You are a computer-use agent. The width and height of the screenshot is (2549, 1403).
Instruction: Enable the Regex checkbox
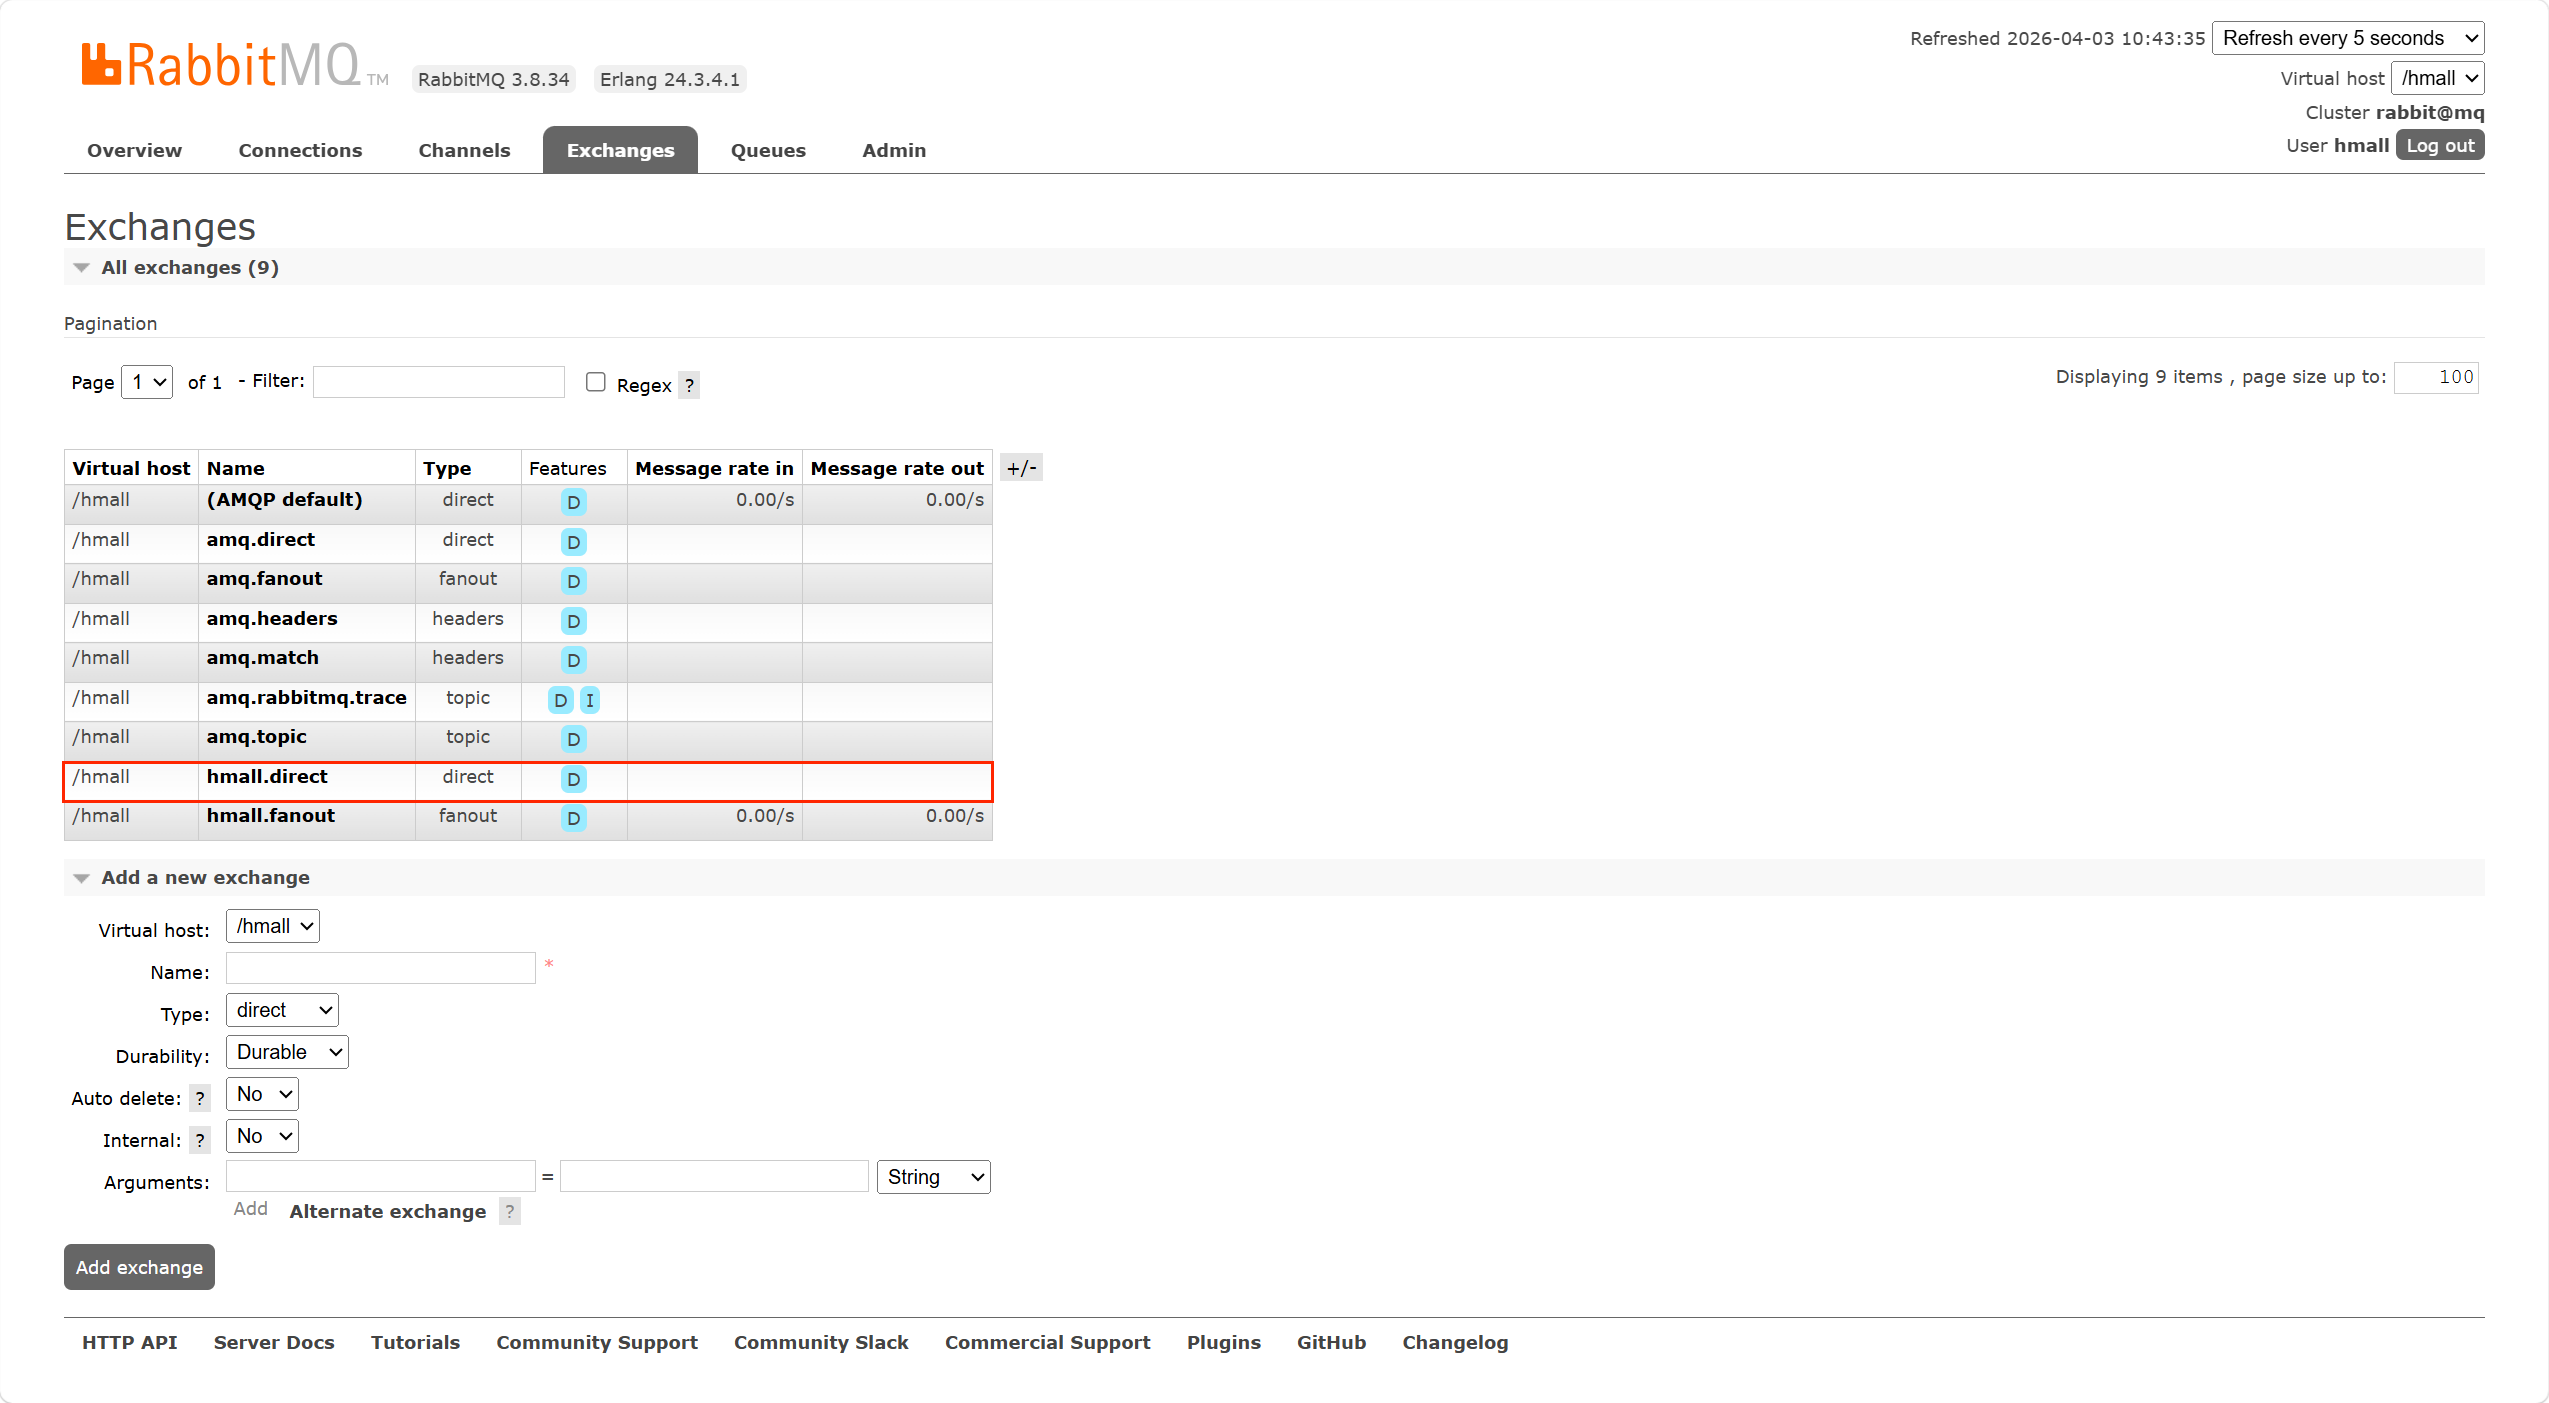click(x=596, y=382)
